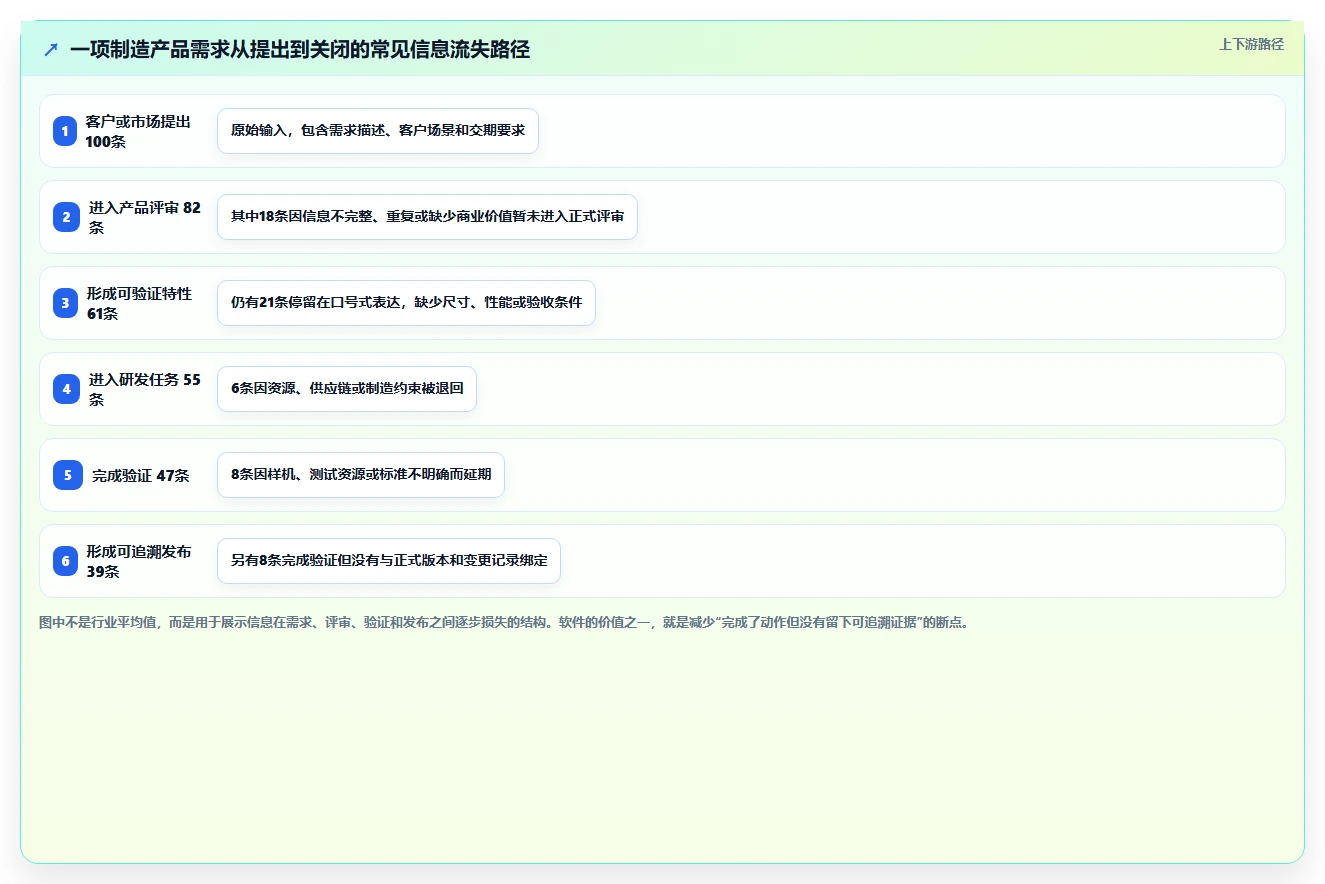Select the '完成验证 47条' step label
1325x884 pixels.
[141, 476]
